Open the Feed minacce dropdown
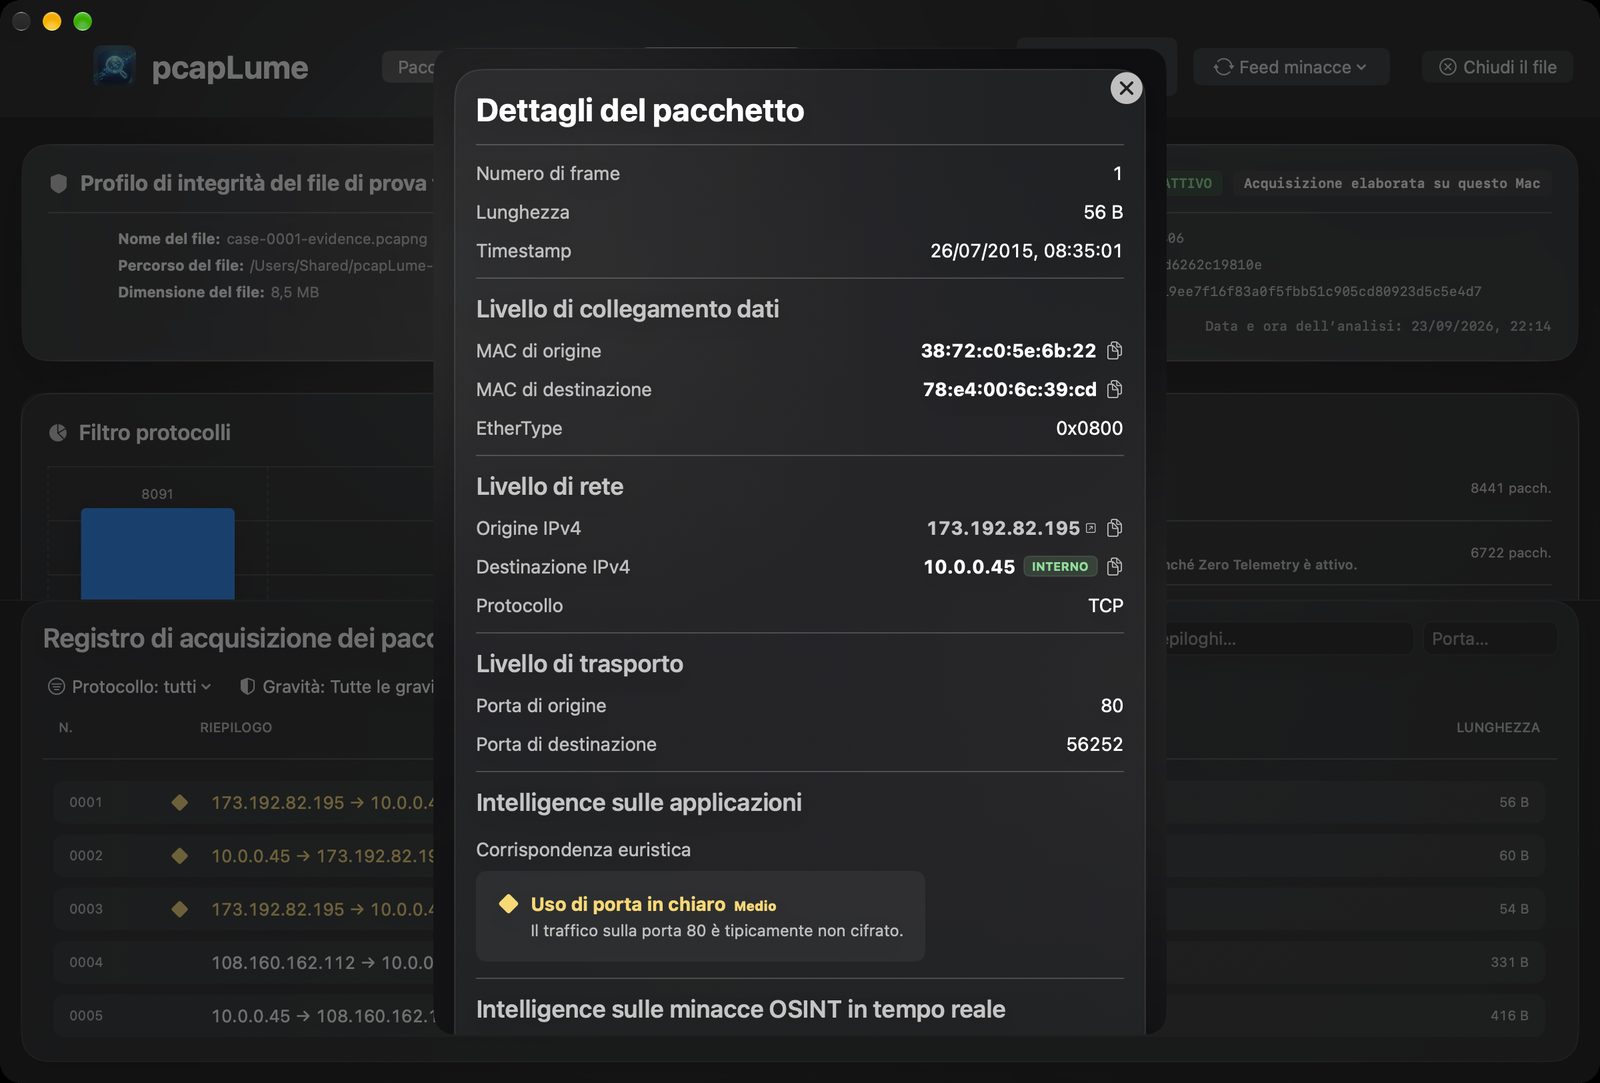Image resolution: width=1600 pixels, height=1083 pixels. click(1291, 67)
